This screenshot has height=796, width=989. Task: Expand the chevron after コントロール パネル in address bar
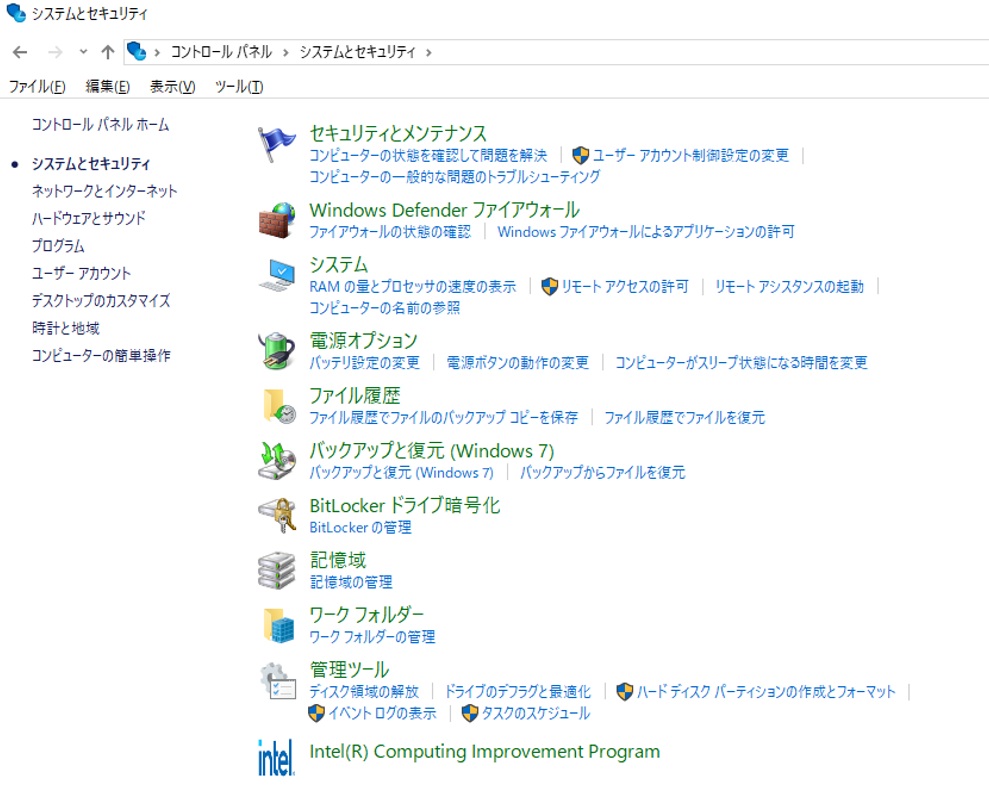pos(286,52)
